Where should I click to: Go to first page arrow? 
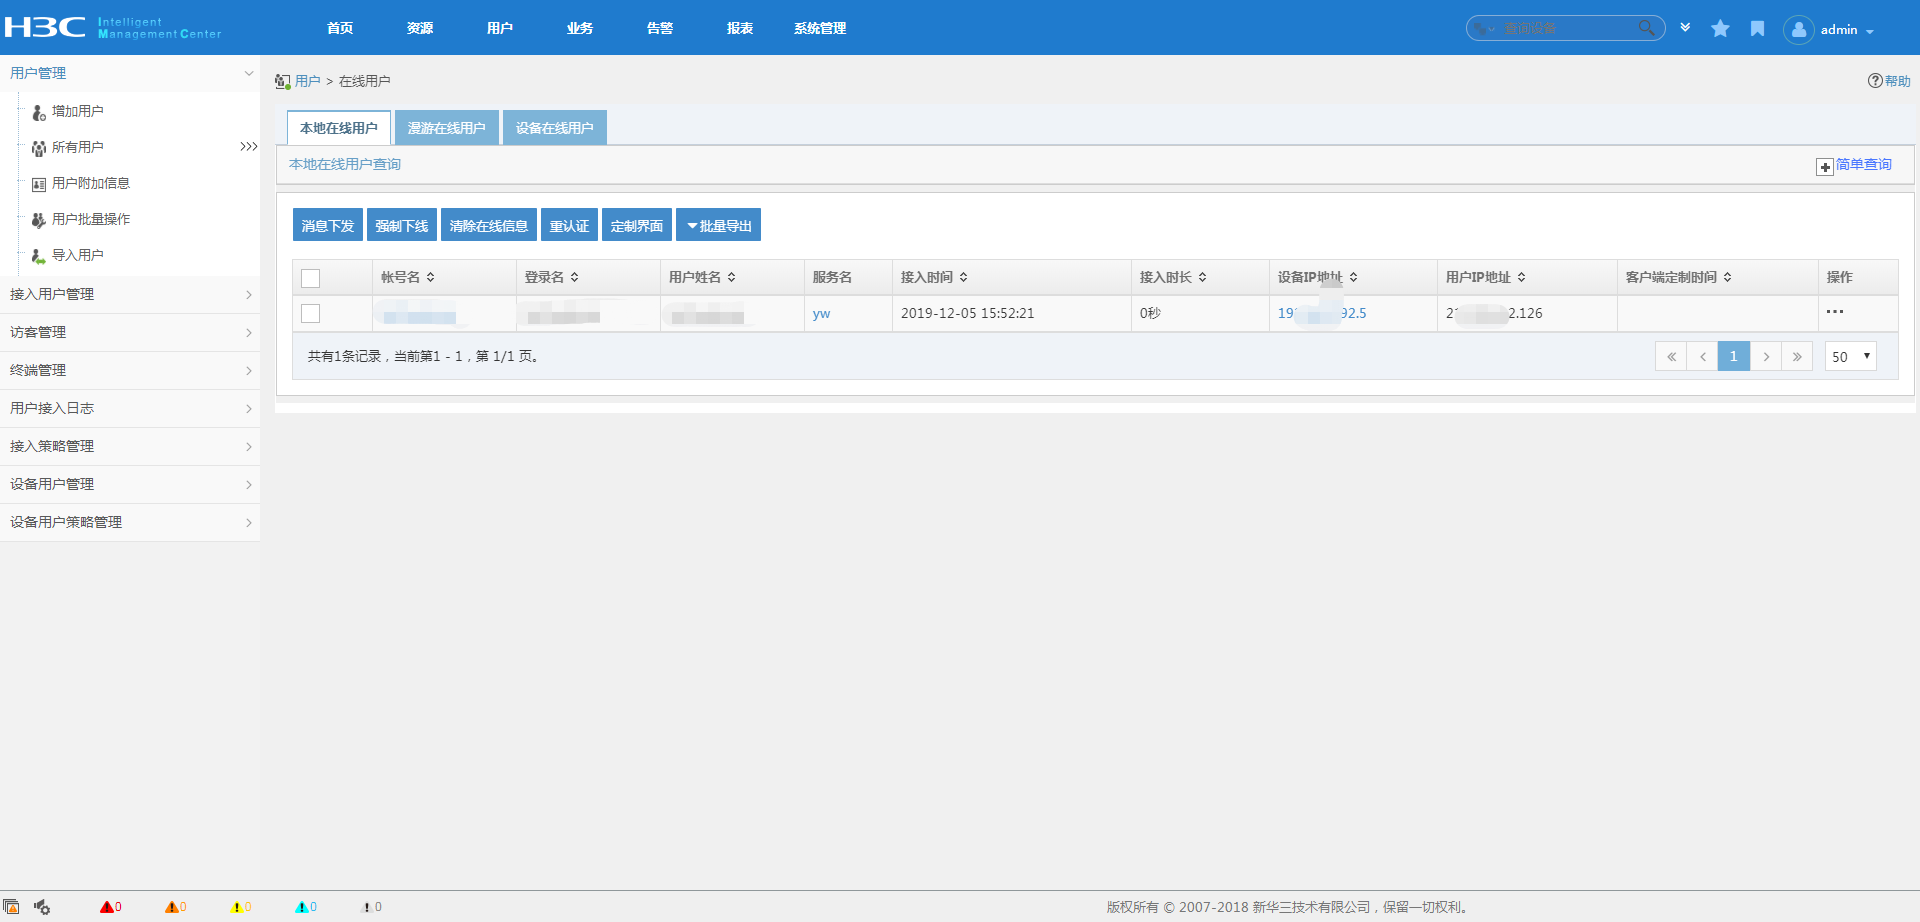[1671, 356]
